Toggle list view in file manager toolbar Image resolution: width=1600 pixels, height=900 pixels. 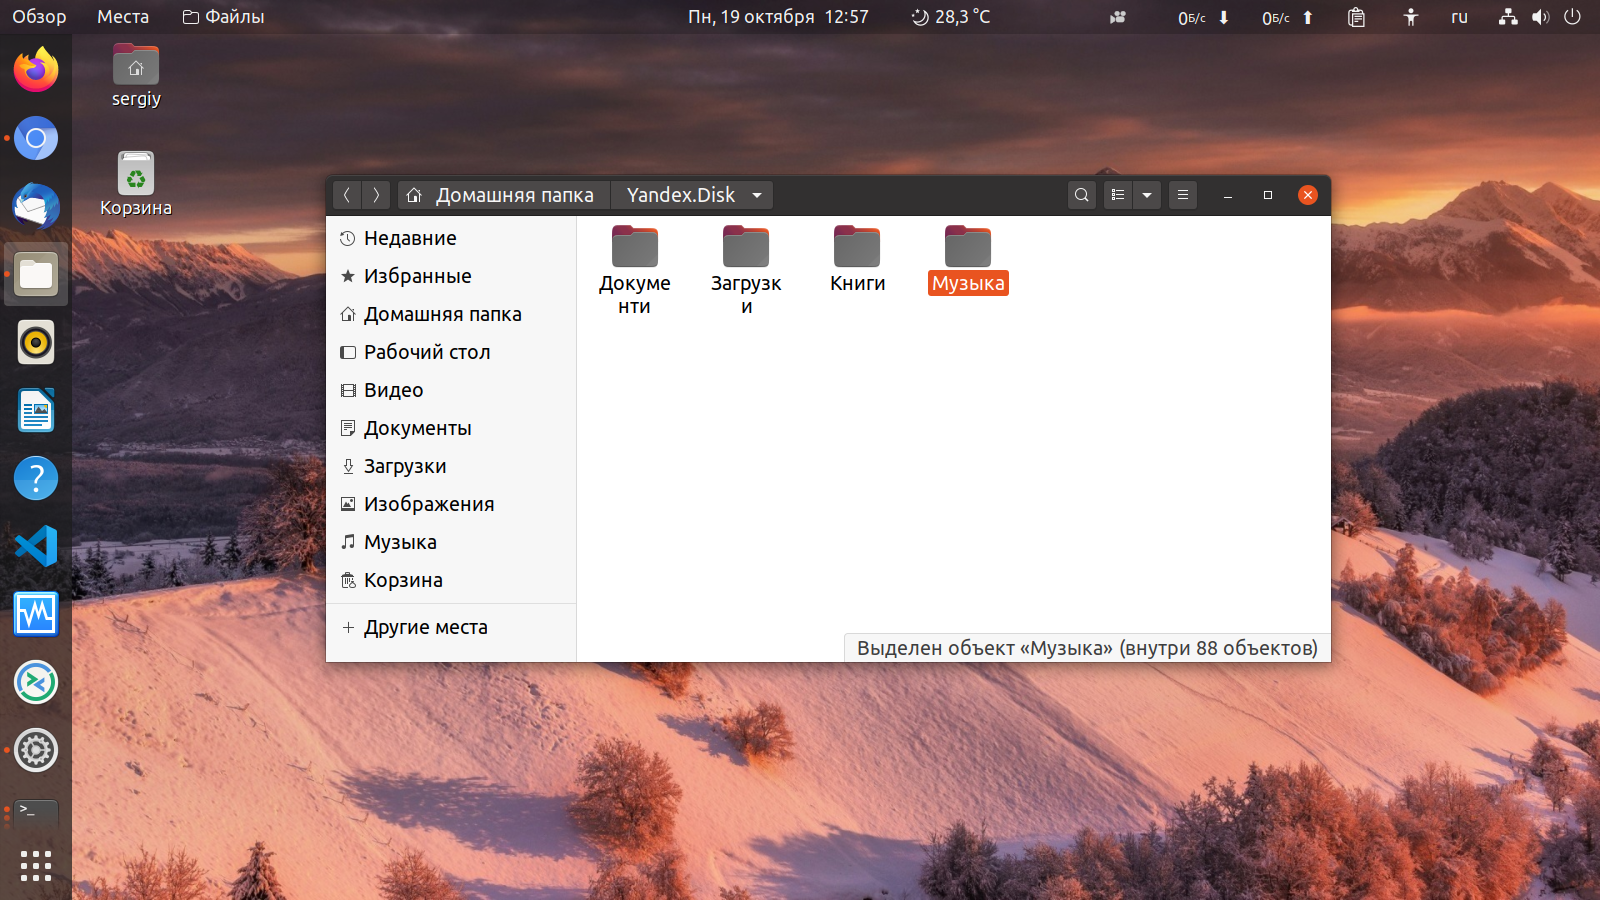point(1118,195)
